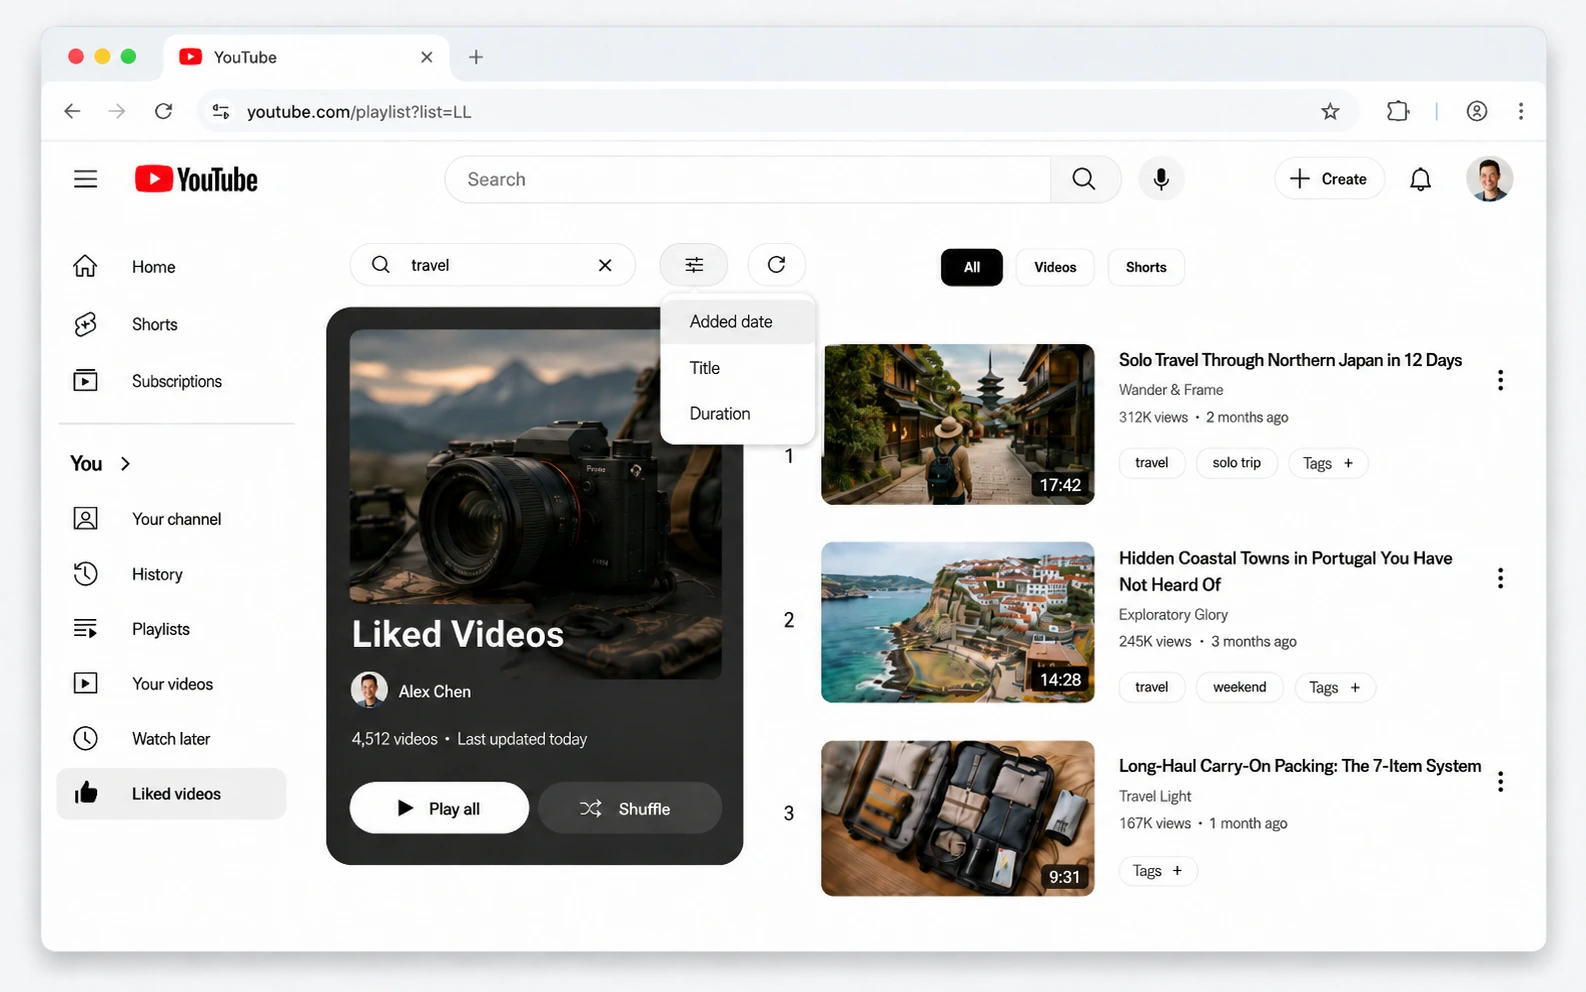
Task: Open the Solo Travel Japan thumbnail
Action: [x=958, y=424]
